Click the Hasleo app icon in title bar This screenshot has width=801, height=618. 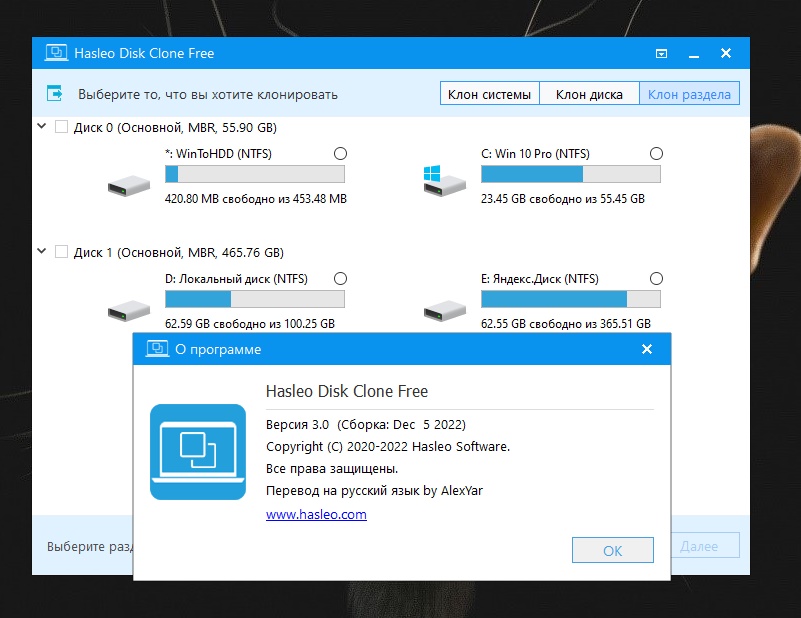click(56, 53)
